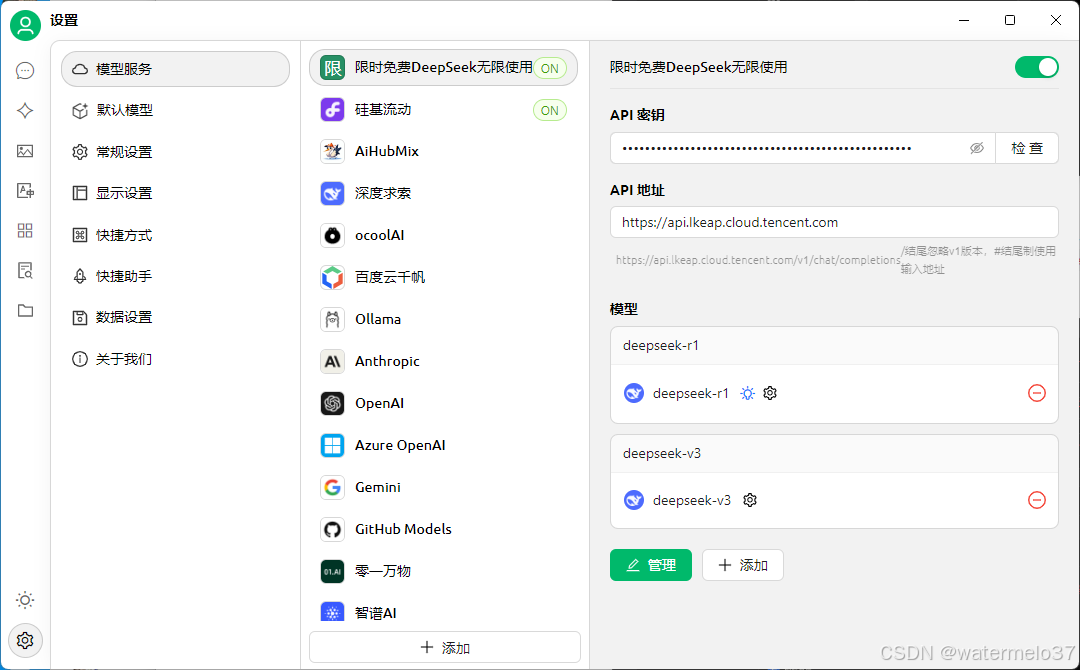Toggle the ON badge beside 硅基流动
The image size is (1080, 670).
pyautogui.click(x=549, y=110)
